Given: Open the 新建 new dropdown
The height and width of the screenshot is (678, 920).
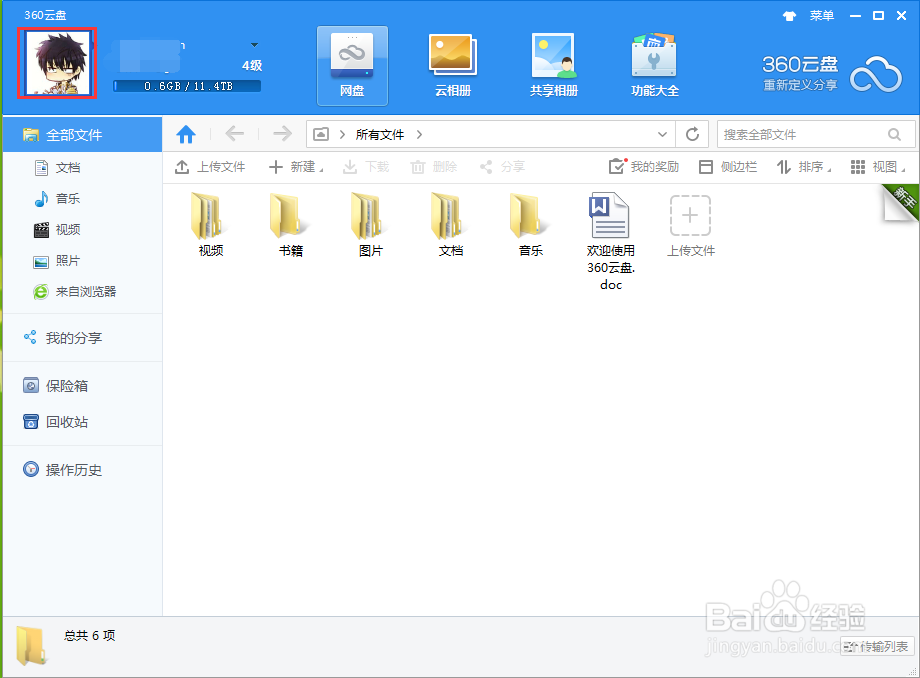Looking at the screenshot, I should pyautogui.click(x=296, y=167).
